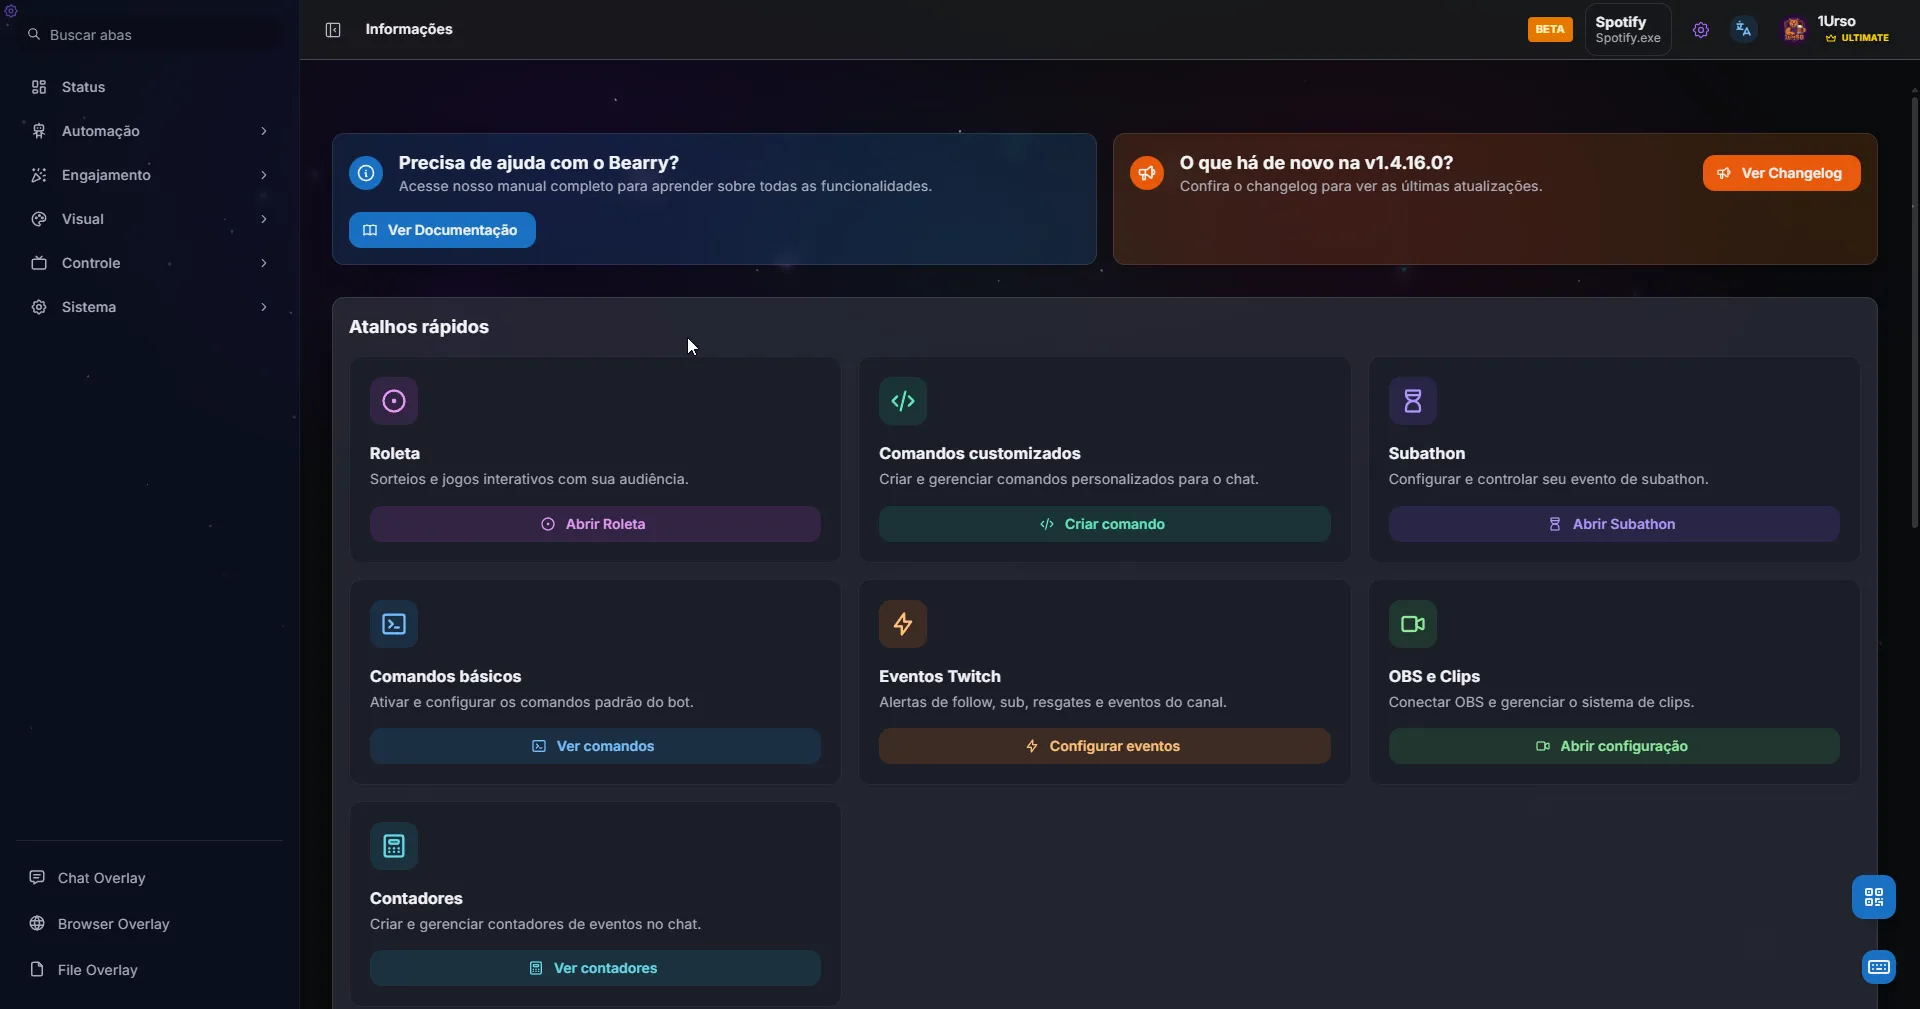Viewport: 1920px width, 1009px height.
Task: Open the changelog with Ver Changelog
Action: (x=1781, y=173)
